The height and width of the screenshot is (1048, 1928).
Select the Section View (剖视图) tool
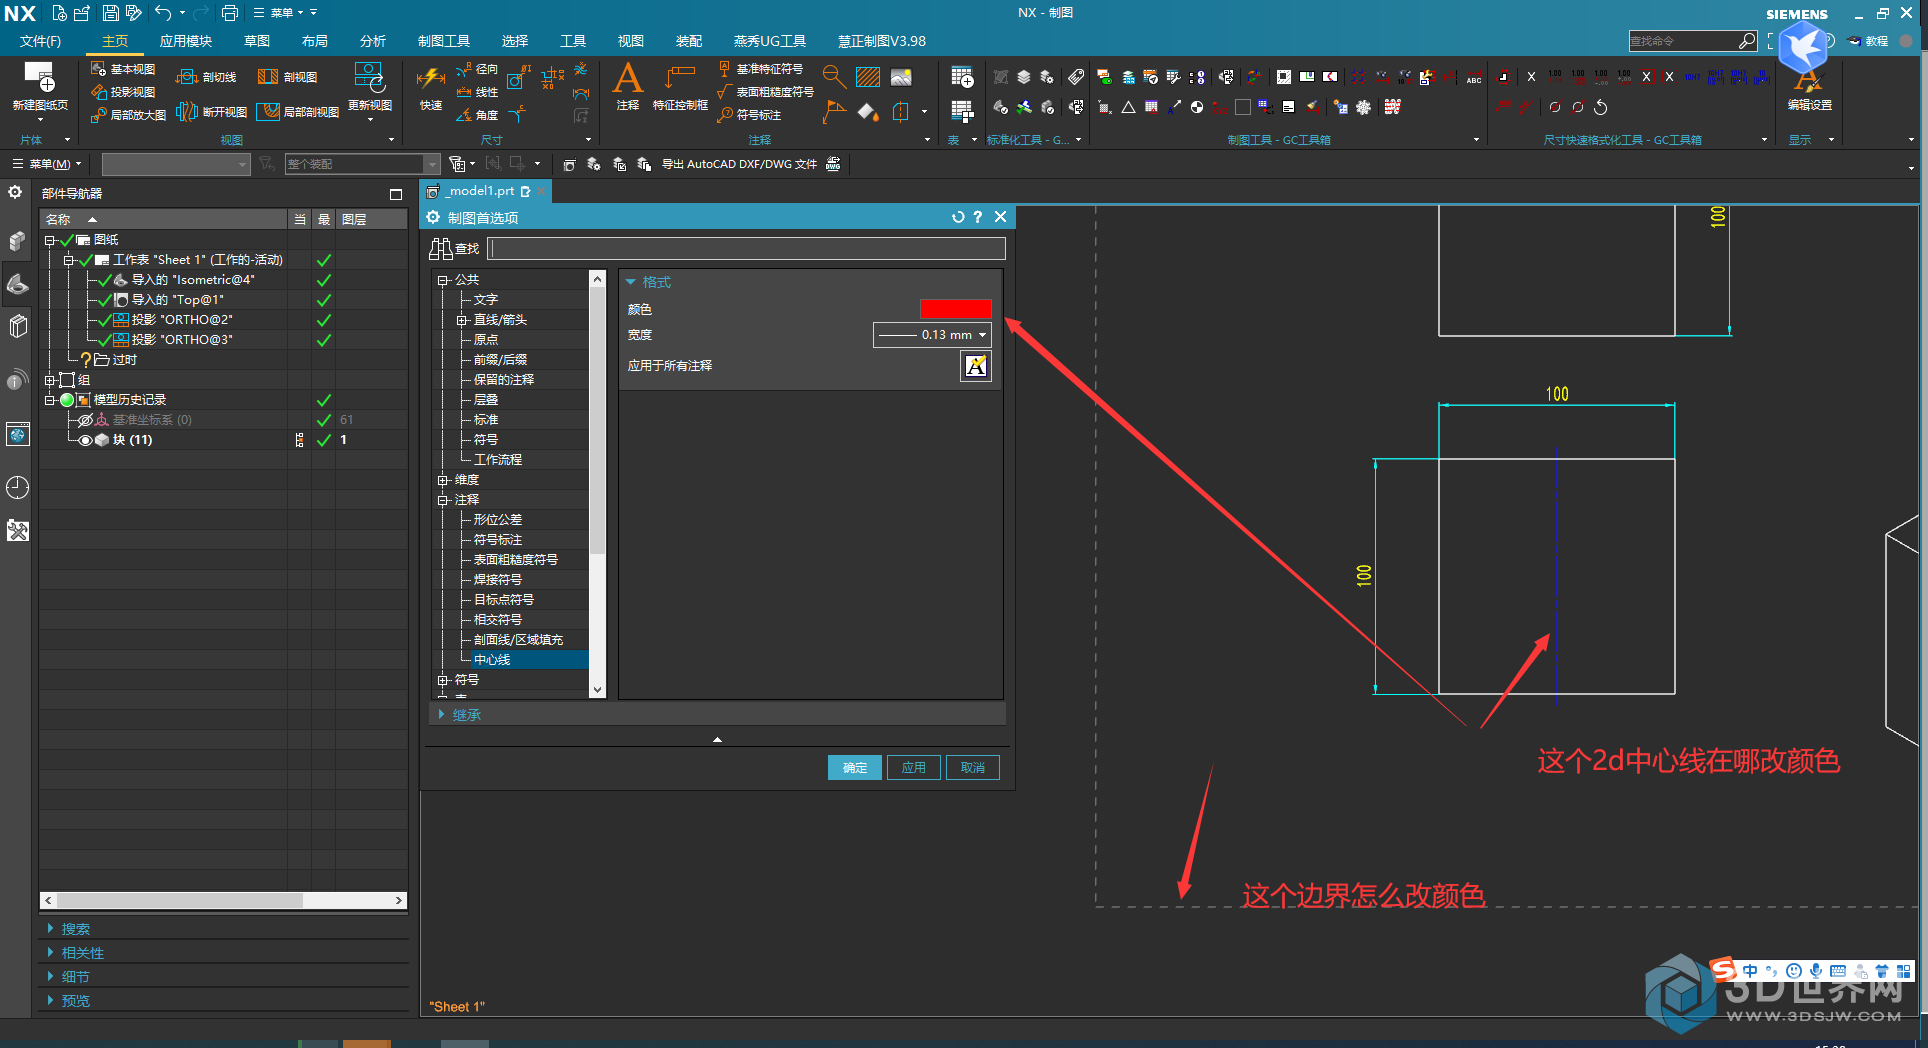[288, 77]
